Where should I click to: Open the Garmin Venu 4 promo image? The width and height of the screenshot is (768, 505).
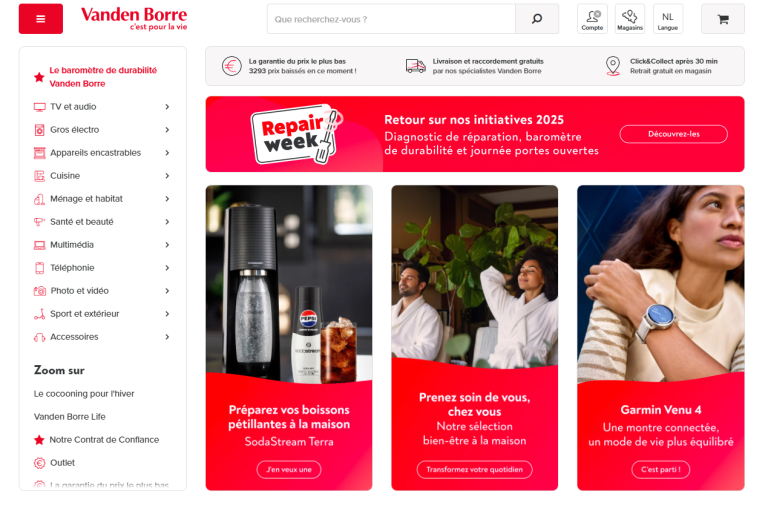(660, 290)
